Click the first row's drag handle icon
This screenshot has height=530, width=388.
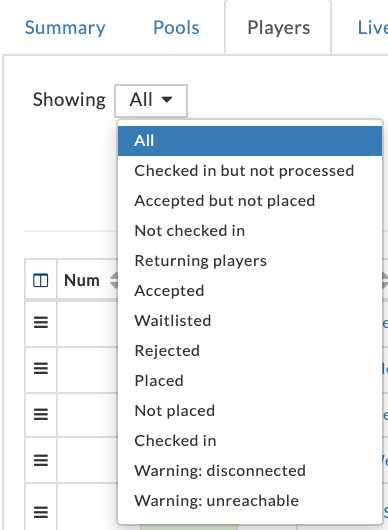coord(41,322)
